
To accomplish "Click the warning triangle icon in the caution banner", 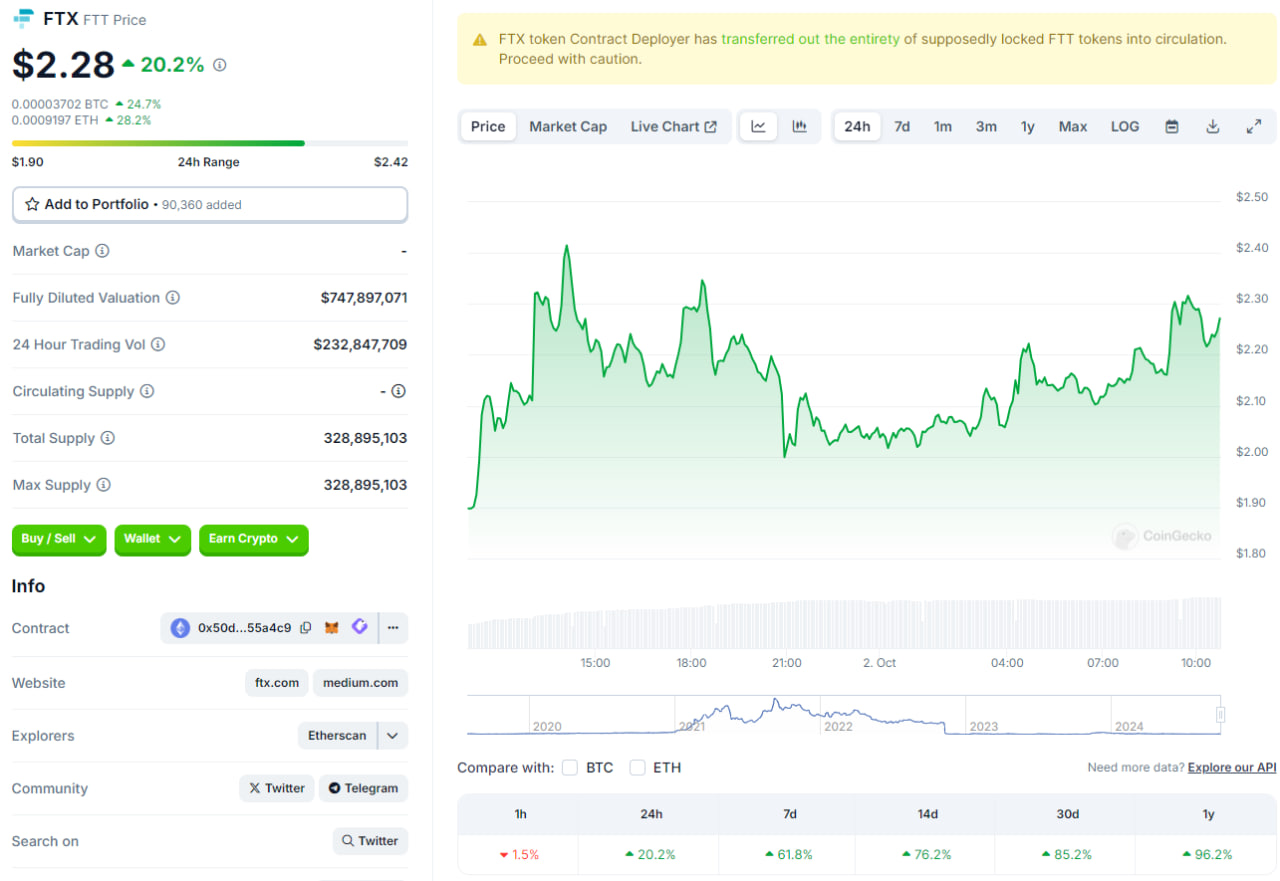I will pos(480,40).
